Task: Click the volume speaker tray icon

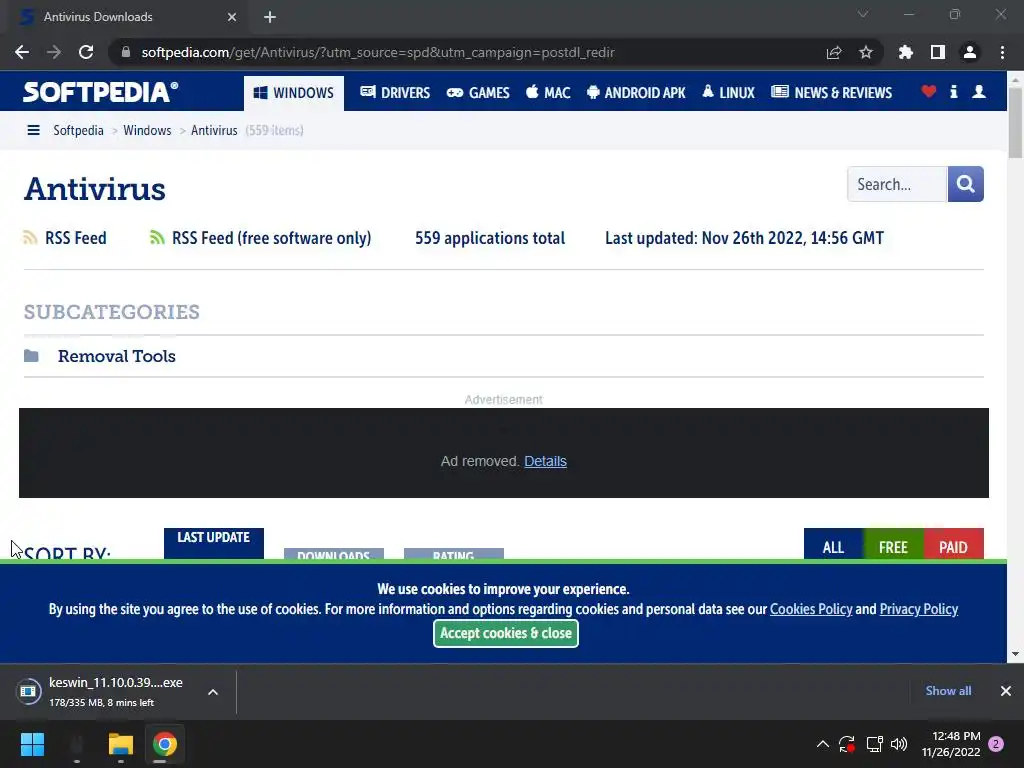Action: click(899, 744)
